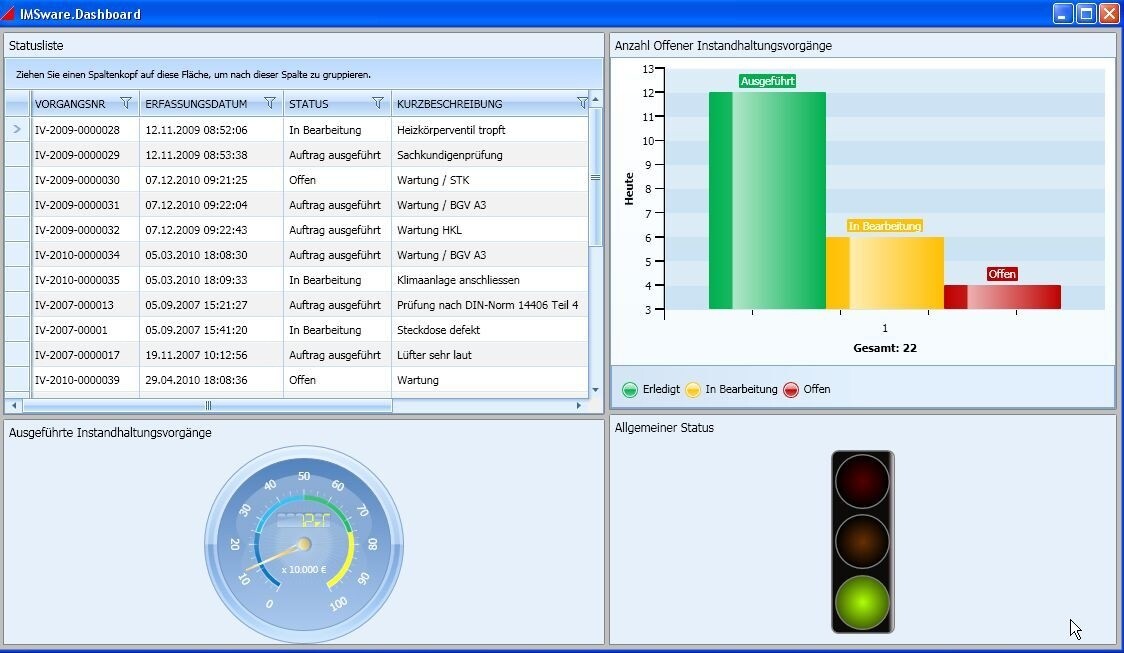Open the STATUS column filter icon

pyautogui.click(x=378, y=103)
